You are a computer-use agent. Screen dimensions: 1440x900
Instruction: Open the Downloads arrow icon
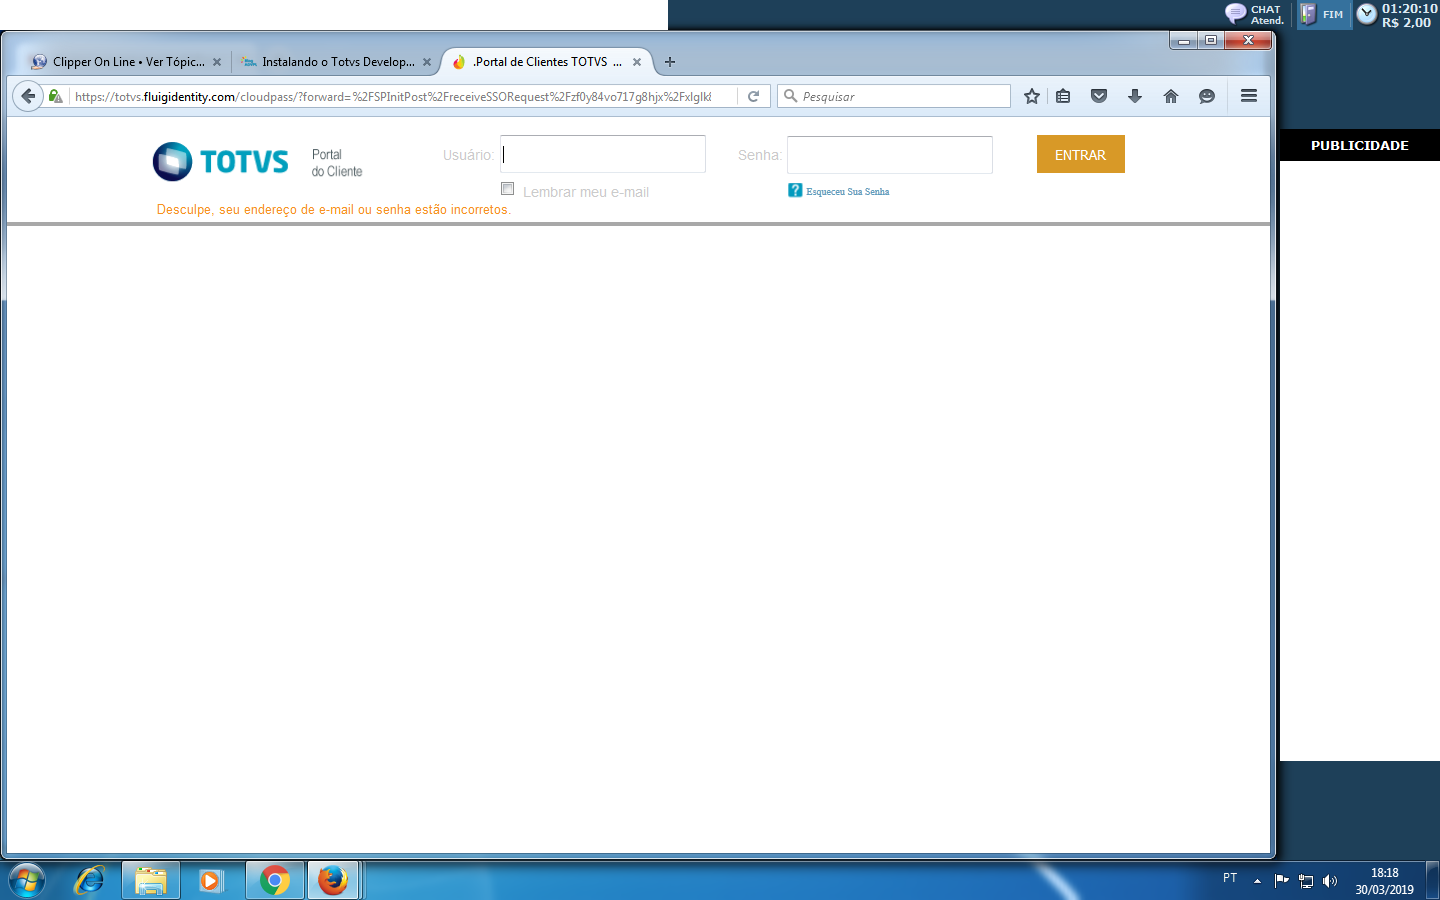(x=1135, y=96)
